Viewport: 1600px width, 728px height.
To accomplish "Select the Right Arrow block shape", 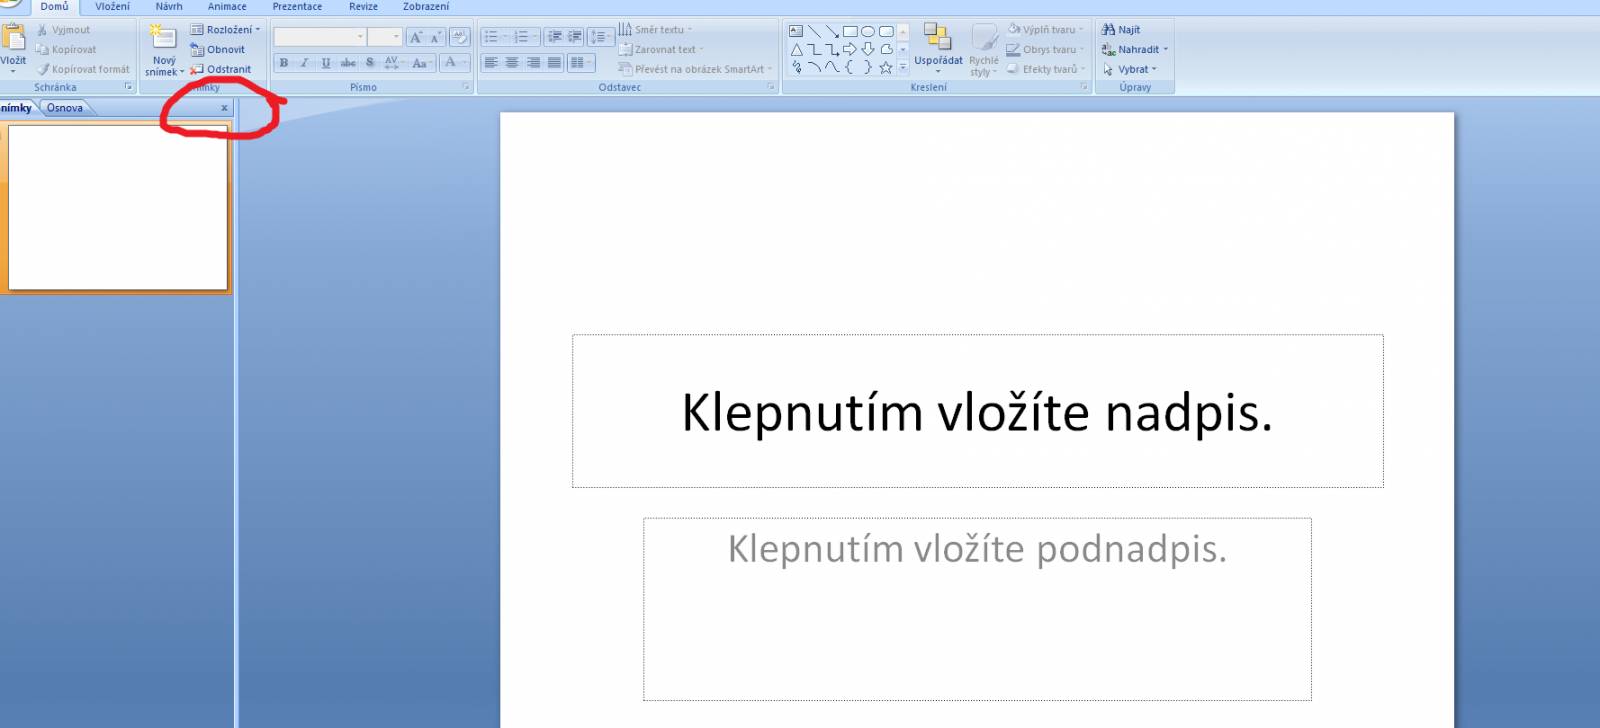I will coord(850,49).
